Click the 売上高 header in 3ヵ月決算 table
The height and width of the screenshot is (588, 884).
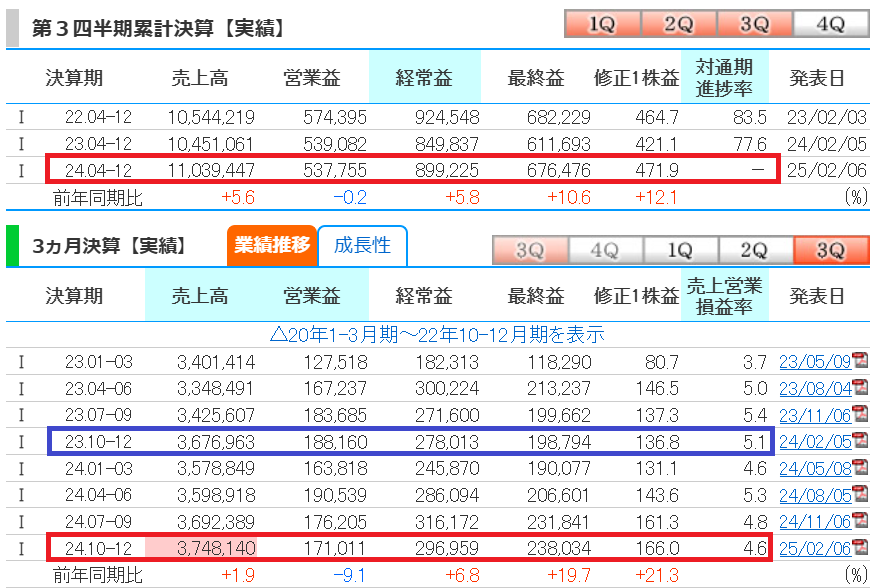200,296
